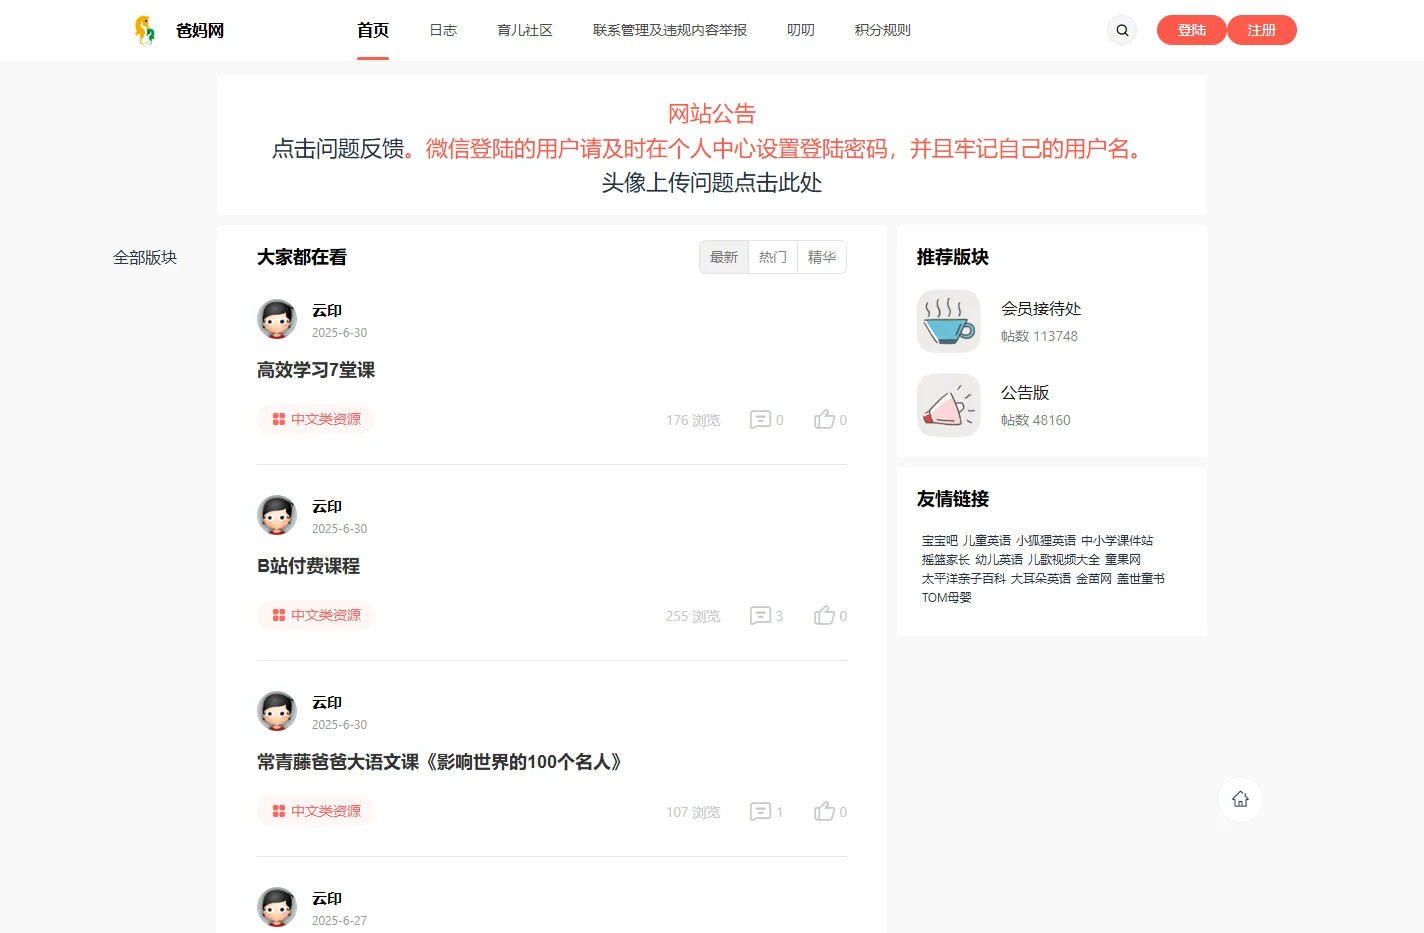This screenshot has width=1424, height=933.
Task: Visit 金苗网 friend link
Action: (x=1094, y=578)
